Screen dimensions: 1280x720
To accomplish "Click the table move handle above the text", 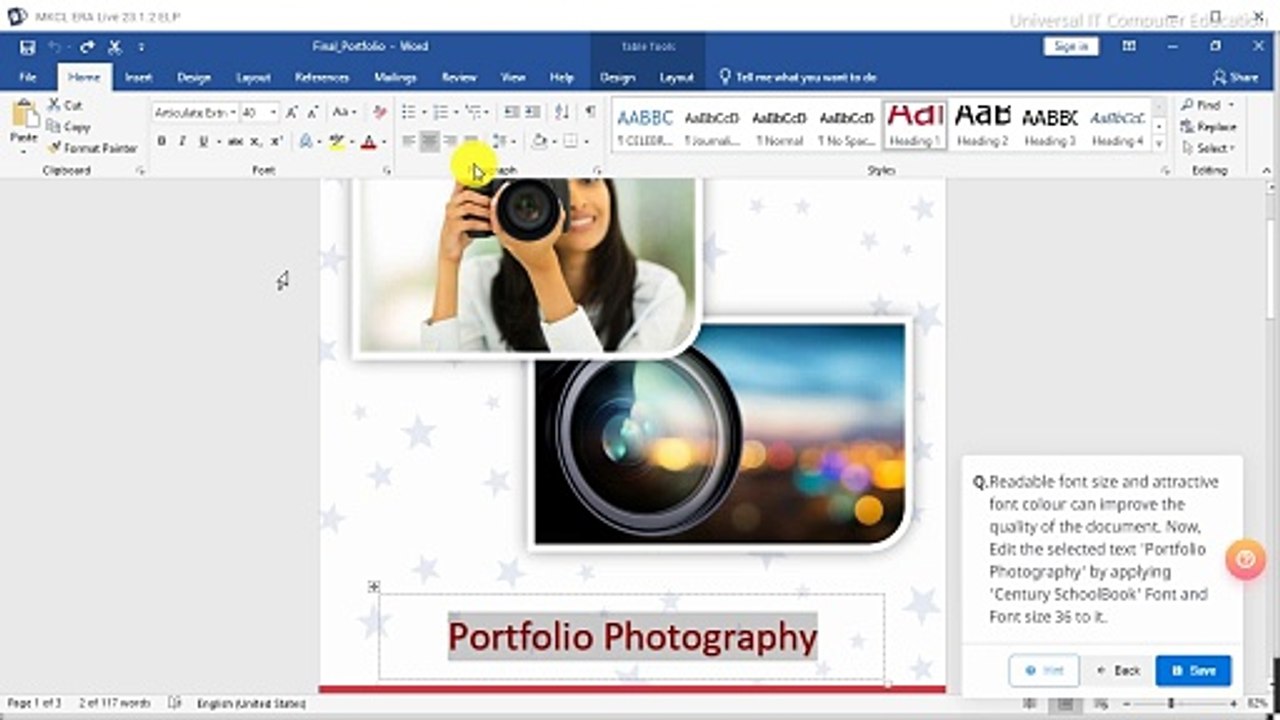I will (x=373, y=587).
